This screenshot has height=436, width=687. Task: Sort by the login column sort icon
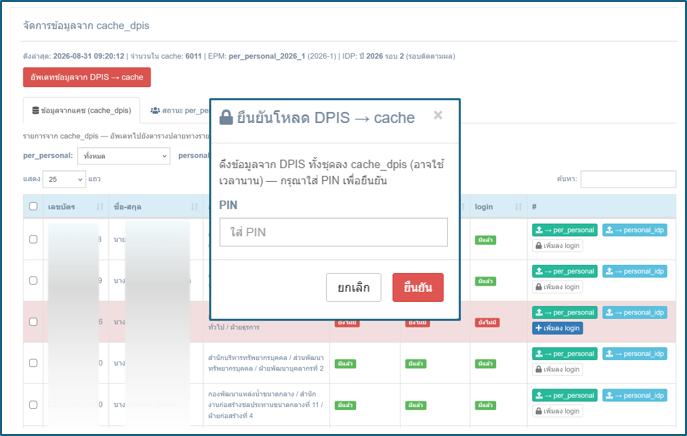tap(518, 207)
